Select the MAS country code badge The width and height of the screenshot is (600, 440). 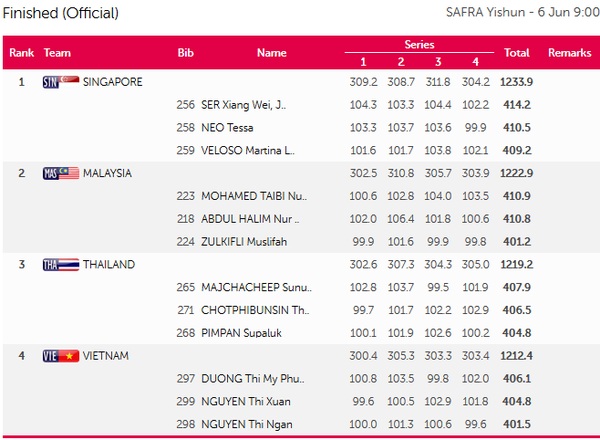(51, 173)
